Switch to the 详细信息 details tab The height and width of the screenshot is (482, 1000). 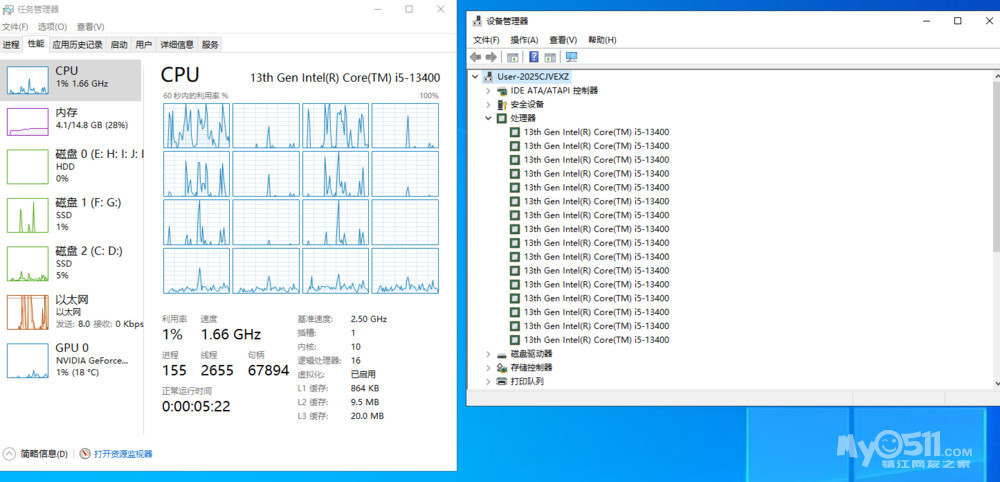click(177, 44)
